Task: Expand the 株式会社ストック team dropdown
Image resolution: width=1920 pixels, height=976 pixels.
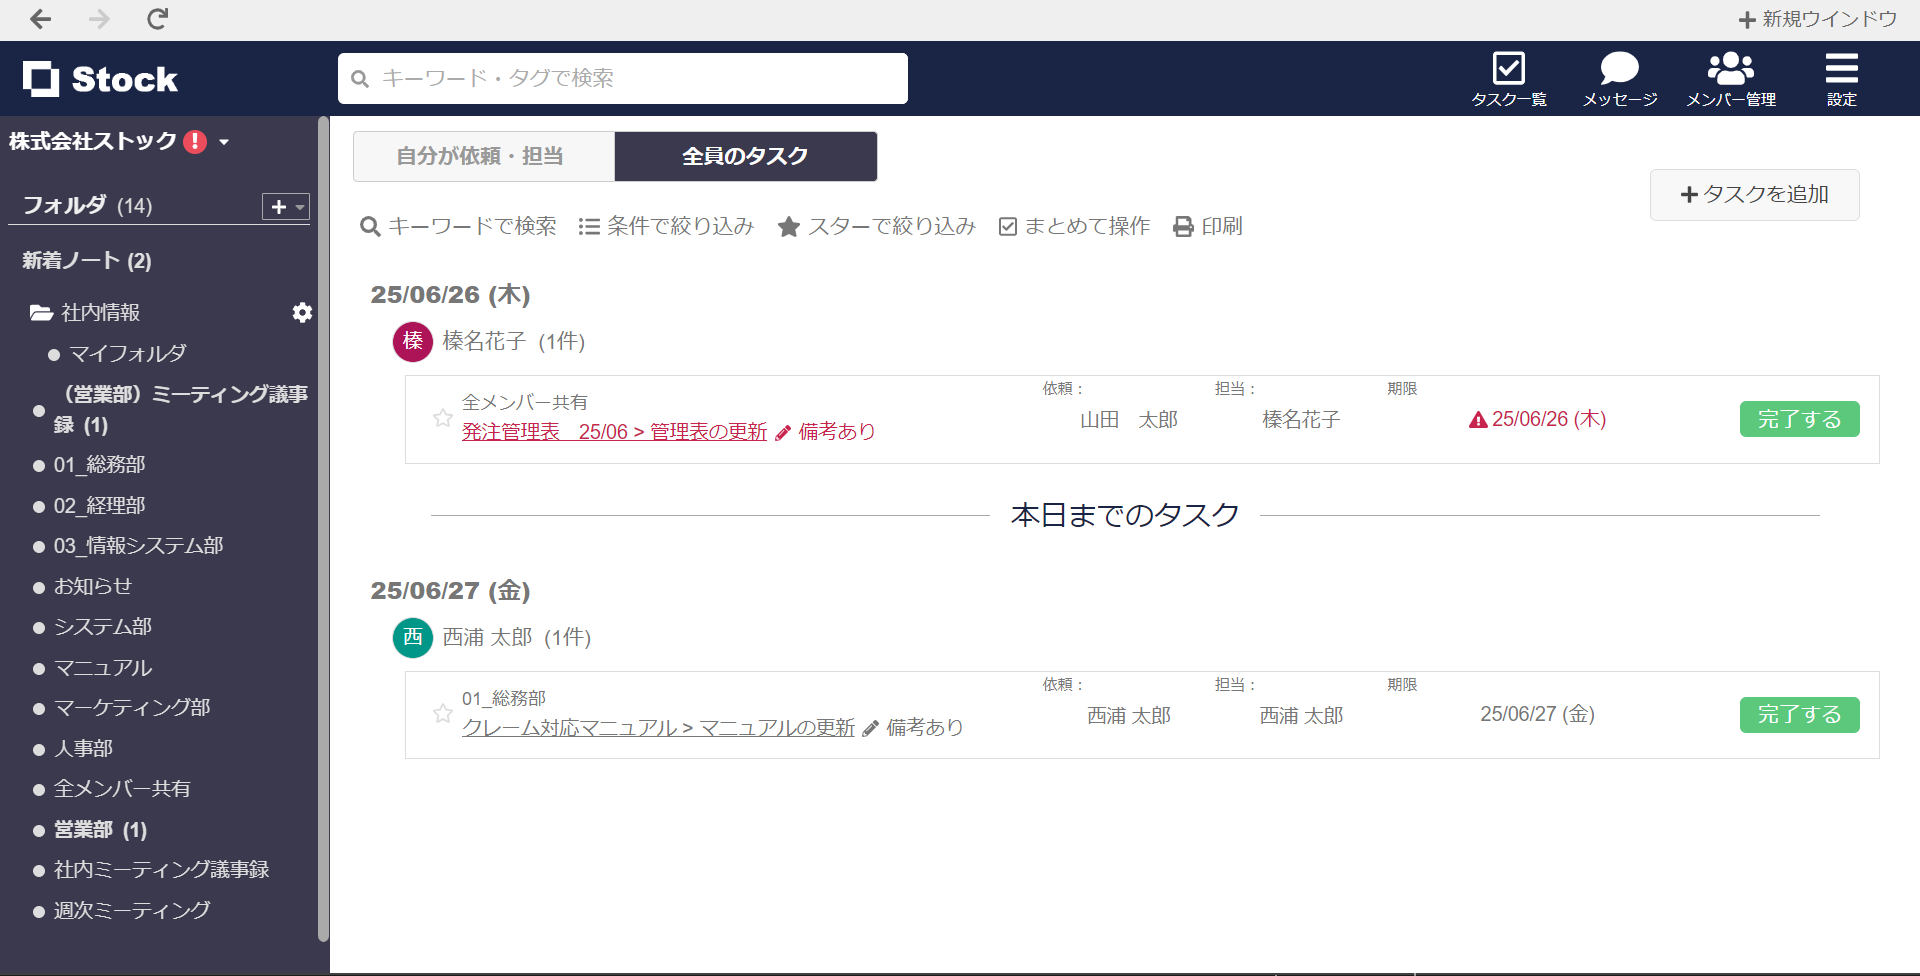Action: (224, 142)
